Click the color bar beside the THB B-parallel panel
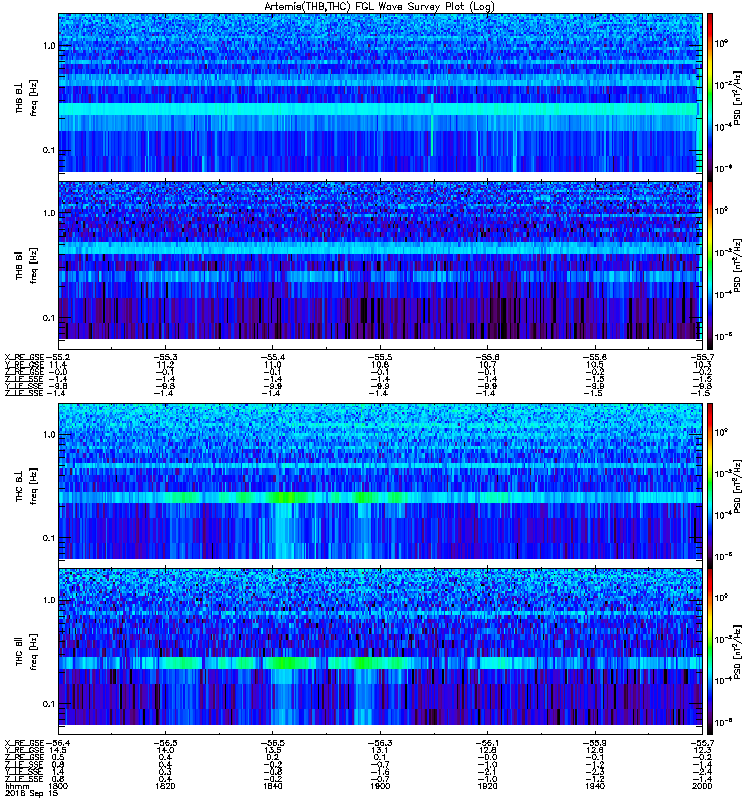This screenshot has height=800, width=750. tap(710, 265)
